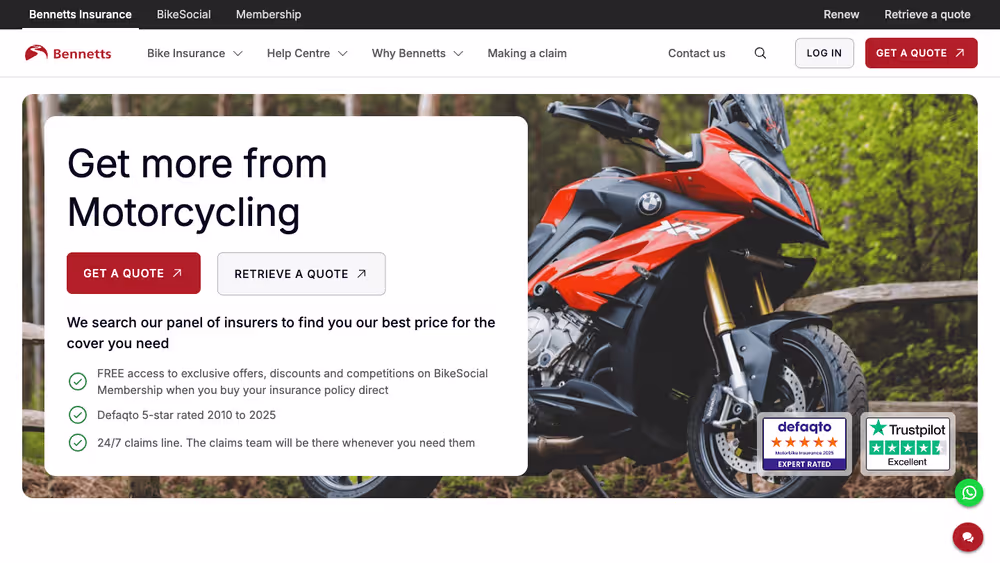The height and width of the screenshot is (563, 1000).
Task: Click header GET A QUOTE button
Action: point(921,53)
